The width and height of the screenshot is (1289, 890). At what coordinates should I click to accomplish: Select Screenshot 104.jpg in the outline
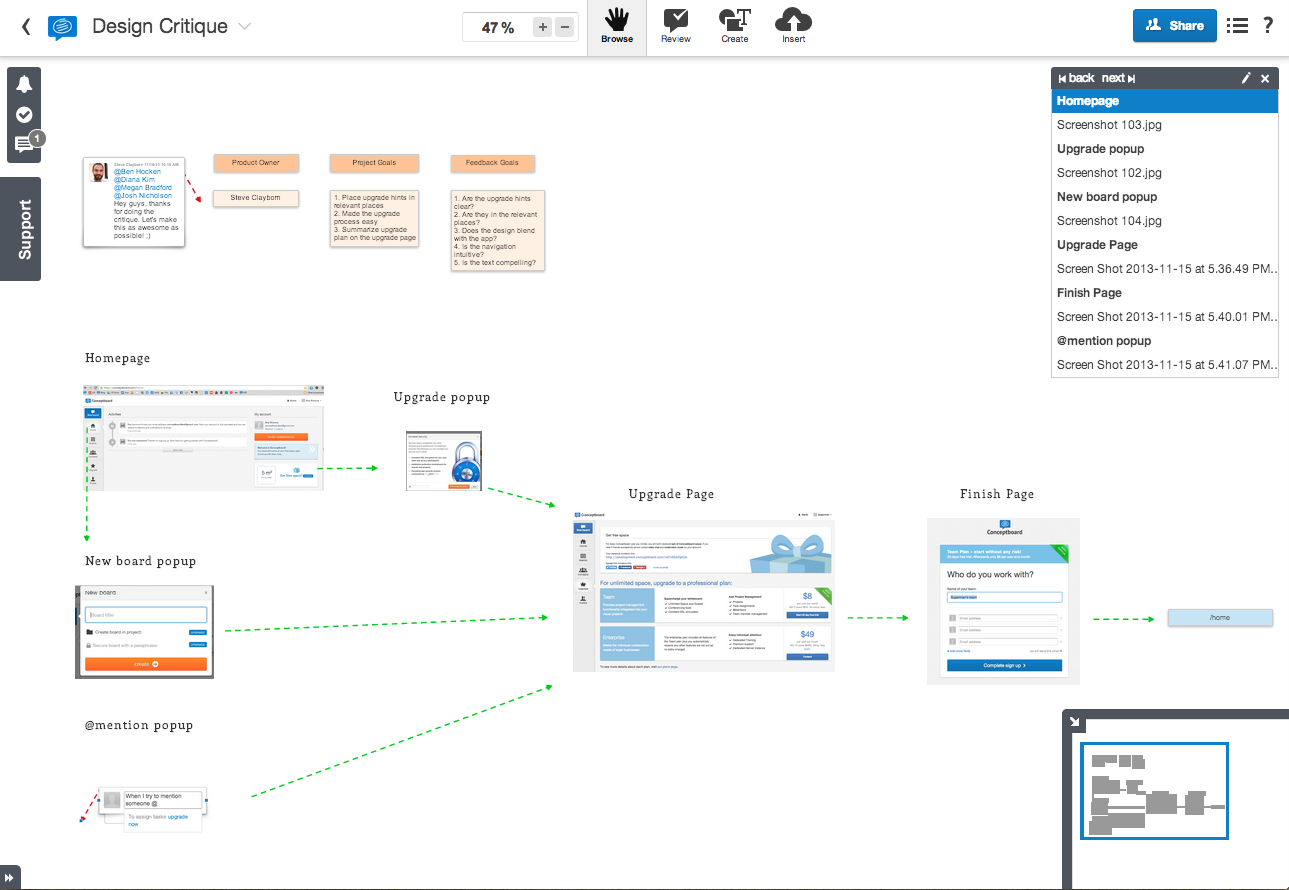(1165, 221)
